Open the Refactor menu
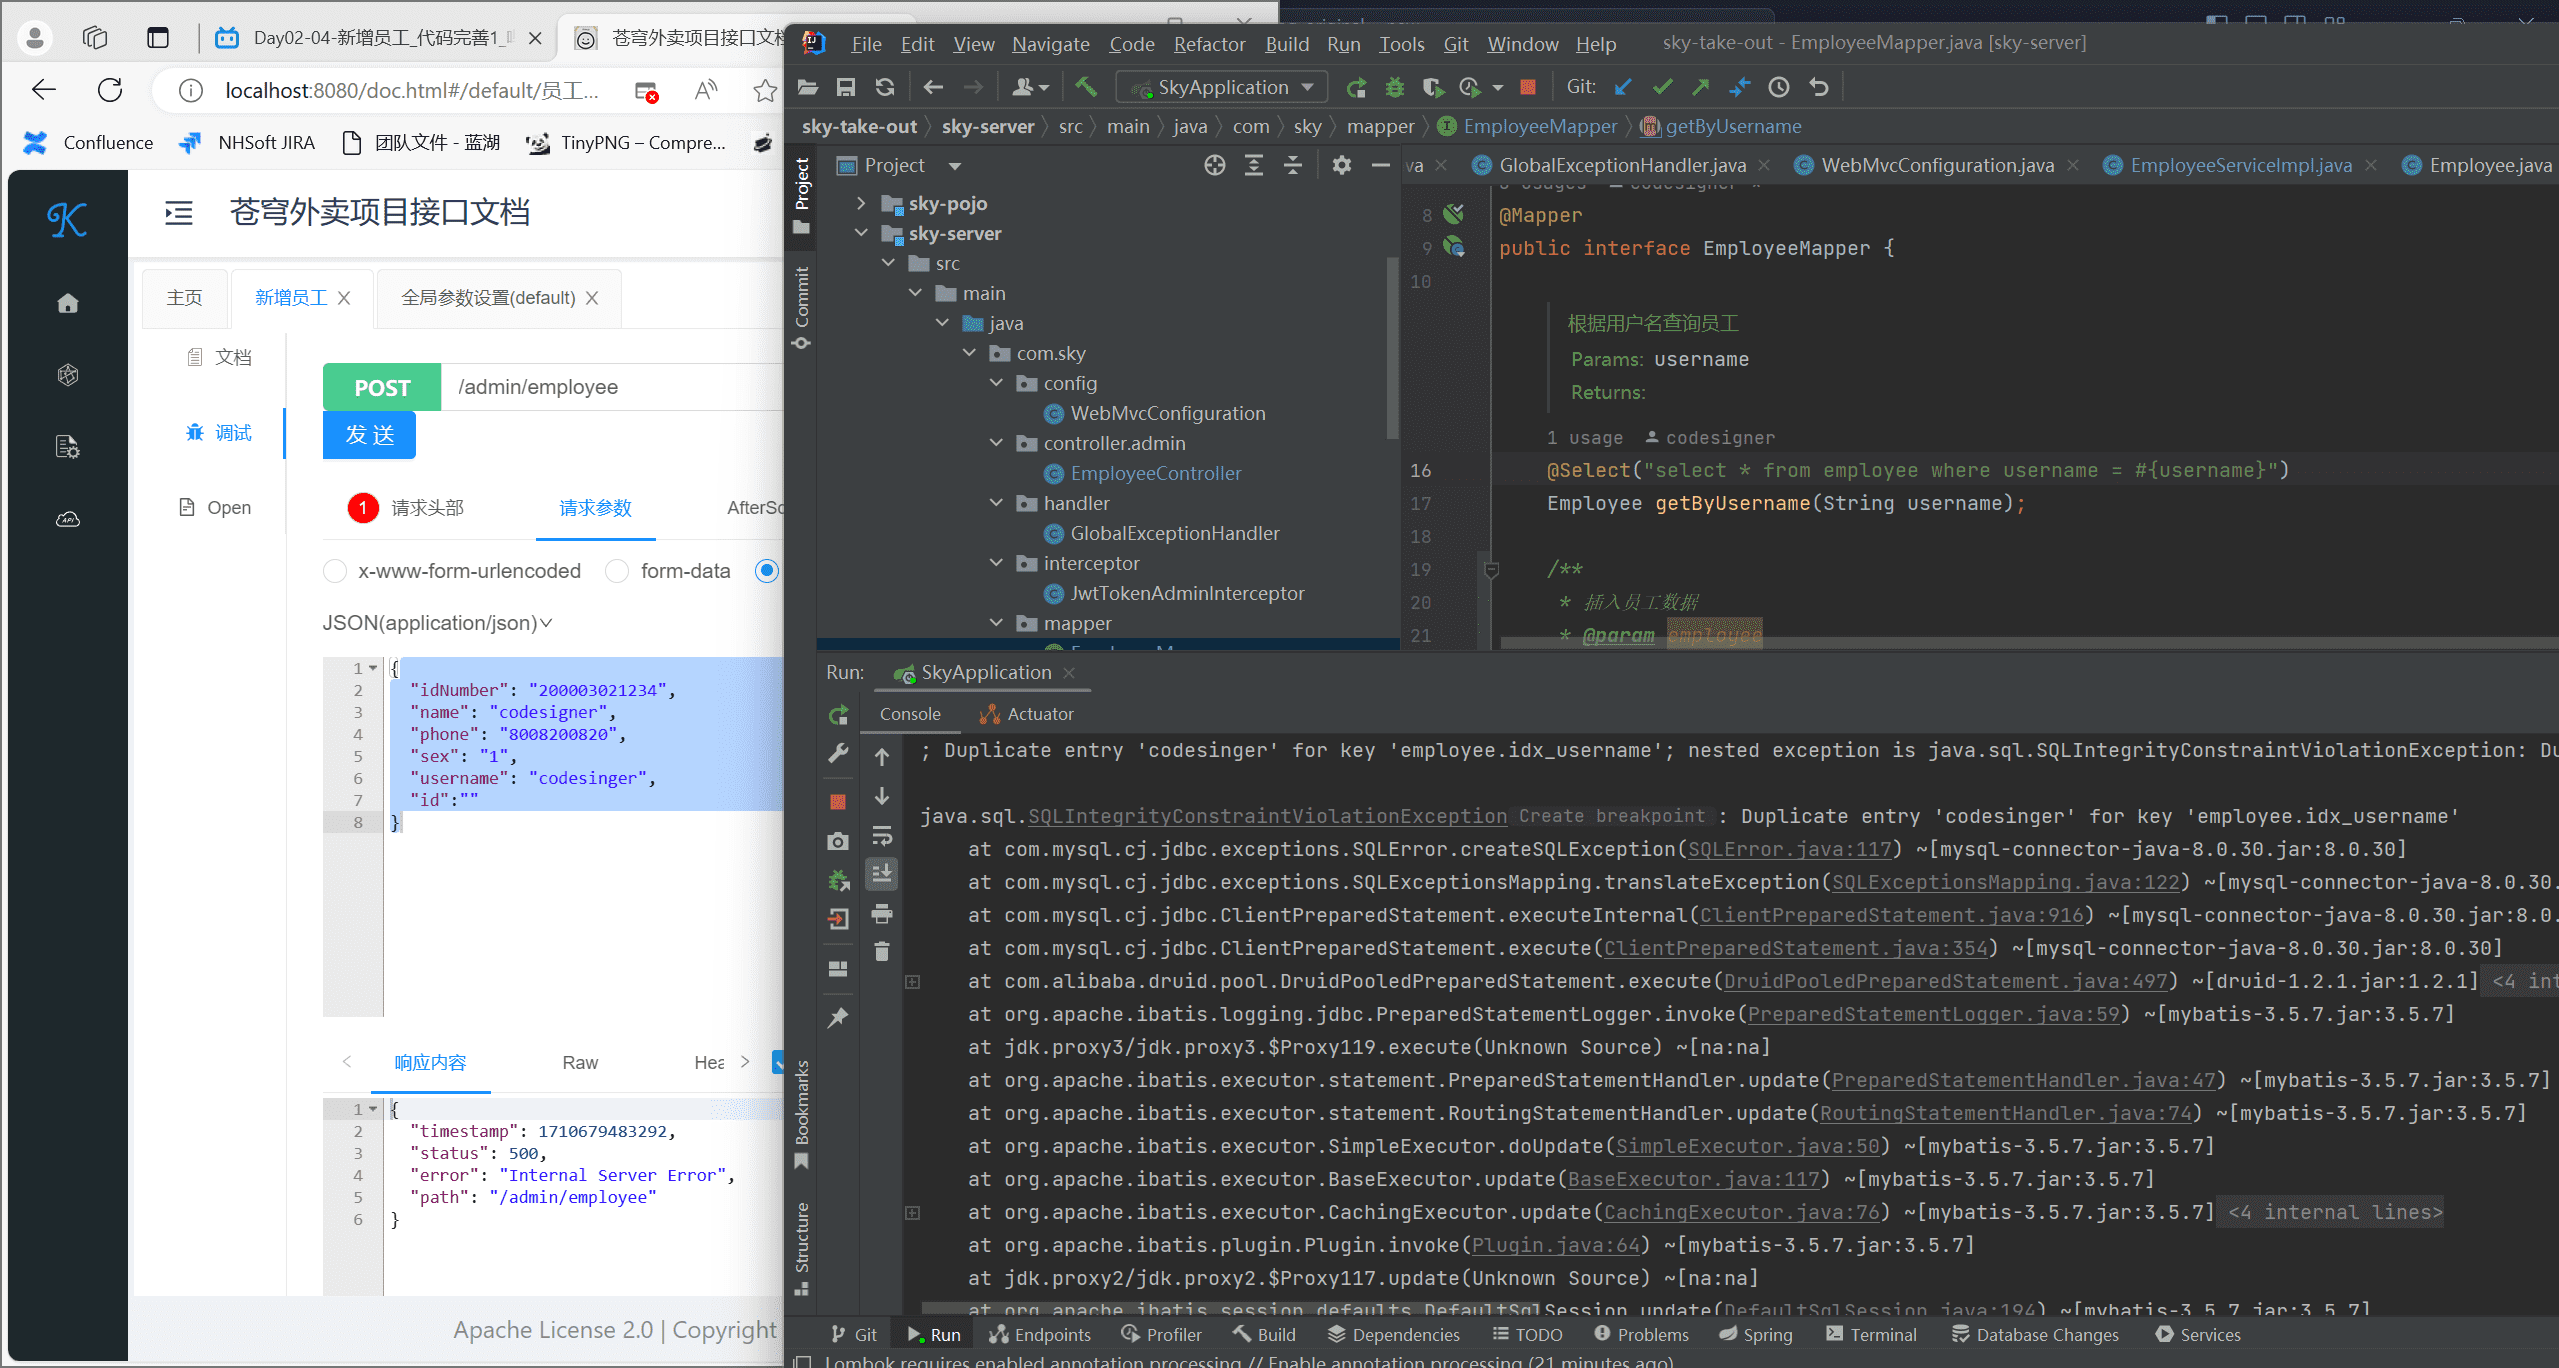Screen dimensions: 2559x1368 [x=1209, y=44]
